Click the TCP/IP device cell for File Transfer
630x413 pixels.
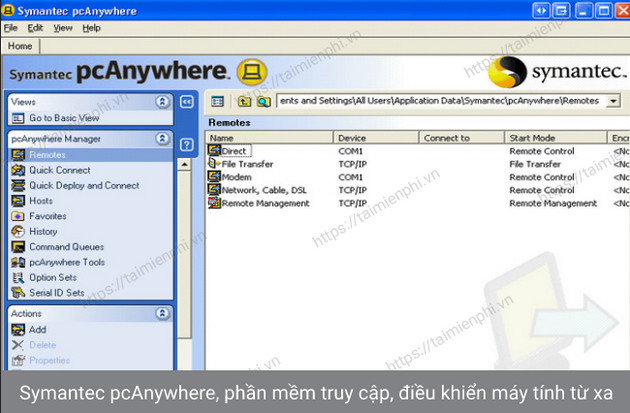click(x=353, y=164)
